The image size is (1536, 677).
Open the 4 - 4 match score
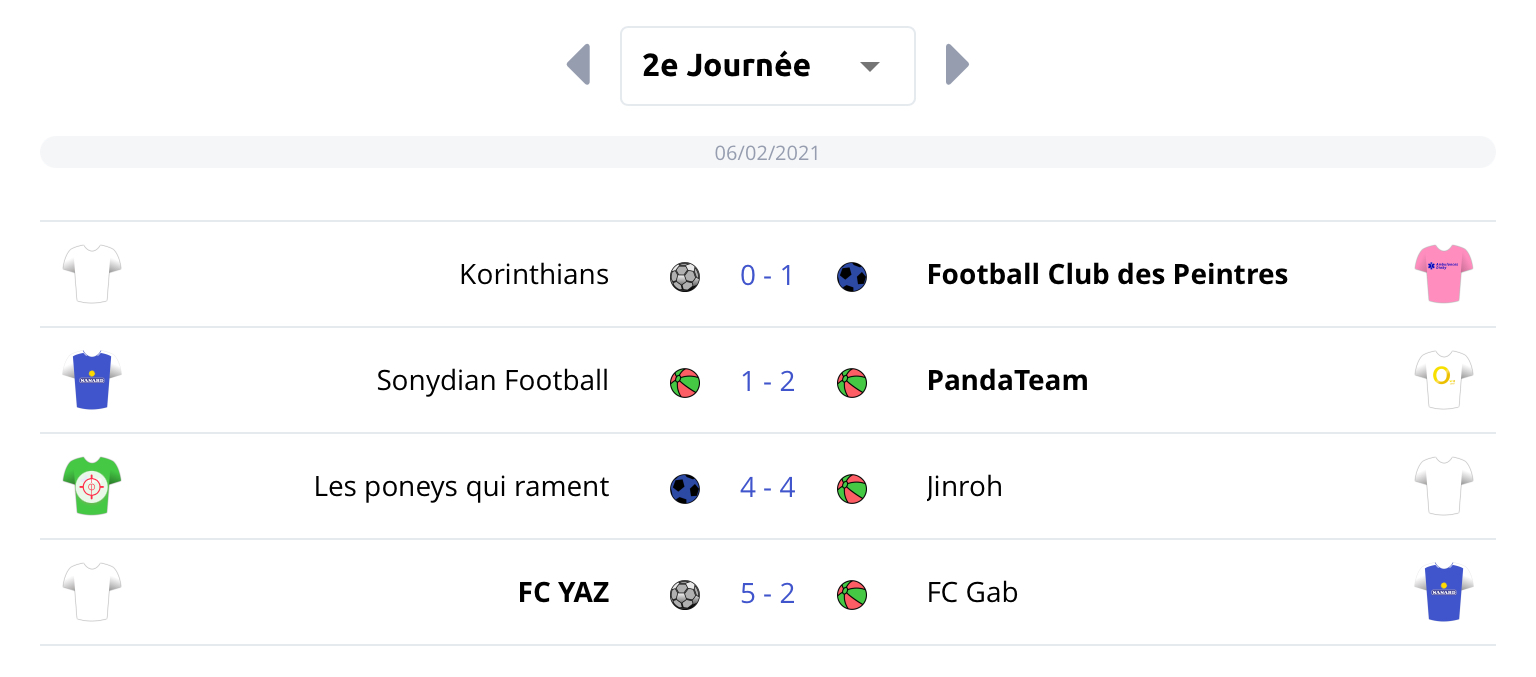767,487
